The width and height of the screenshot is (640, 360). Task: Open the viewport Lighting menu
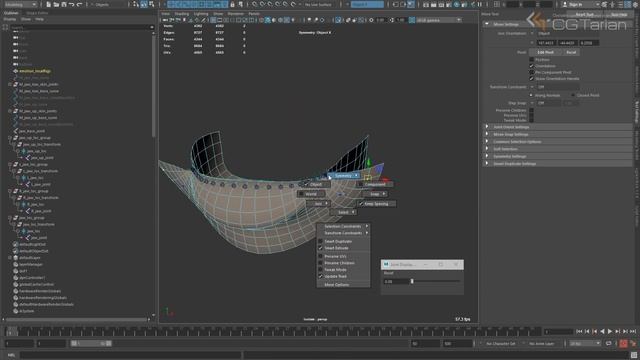click(x=201, y=13)
